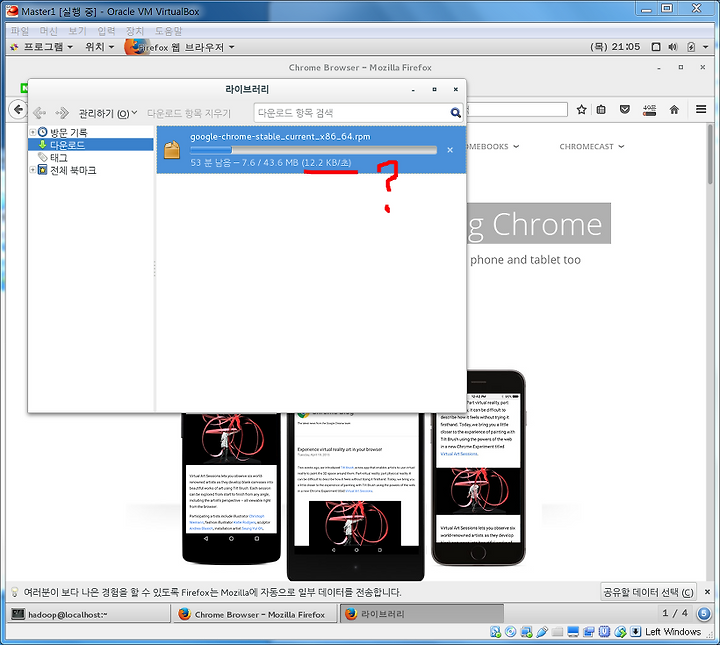720x645 pixels.
Task: Click 공유할 데이터 선택 button
Action: click(648, 592)
